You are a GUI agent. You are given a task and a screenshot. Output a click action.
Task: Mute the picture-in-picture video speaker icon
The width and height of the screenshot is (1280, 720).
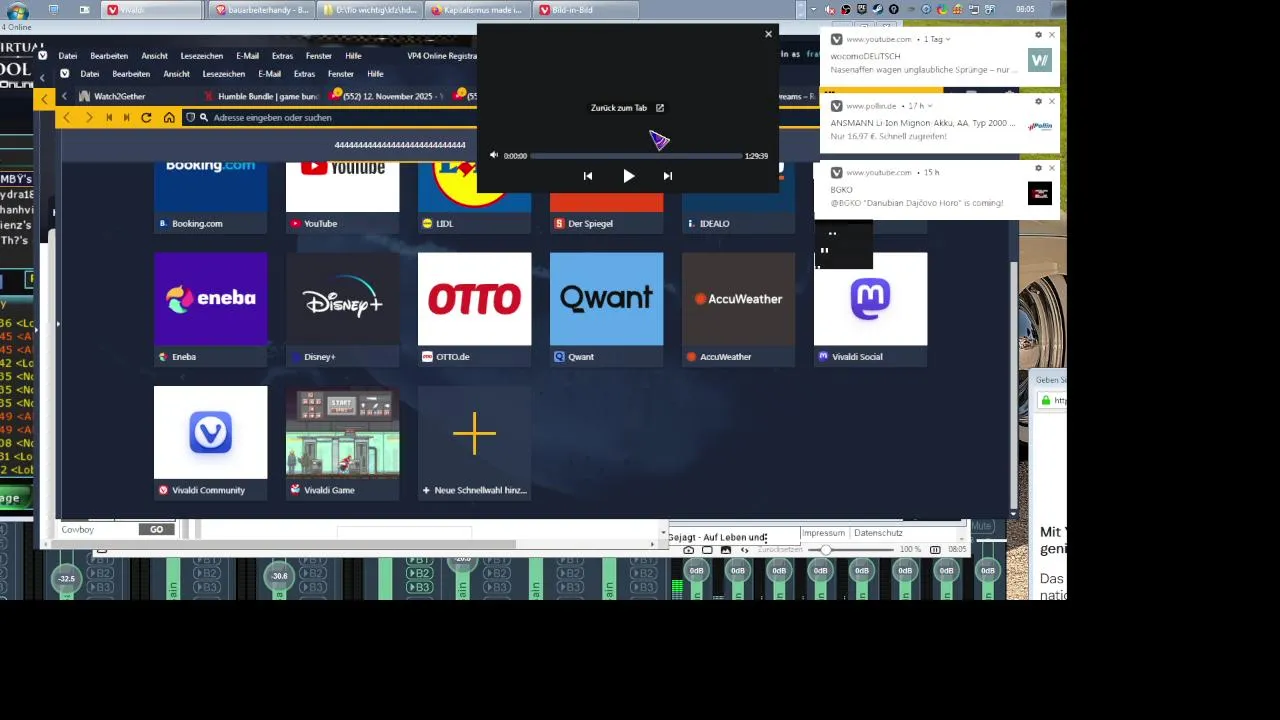(493, 156)
